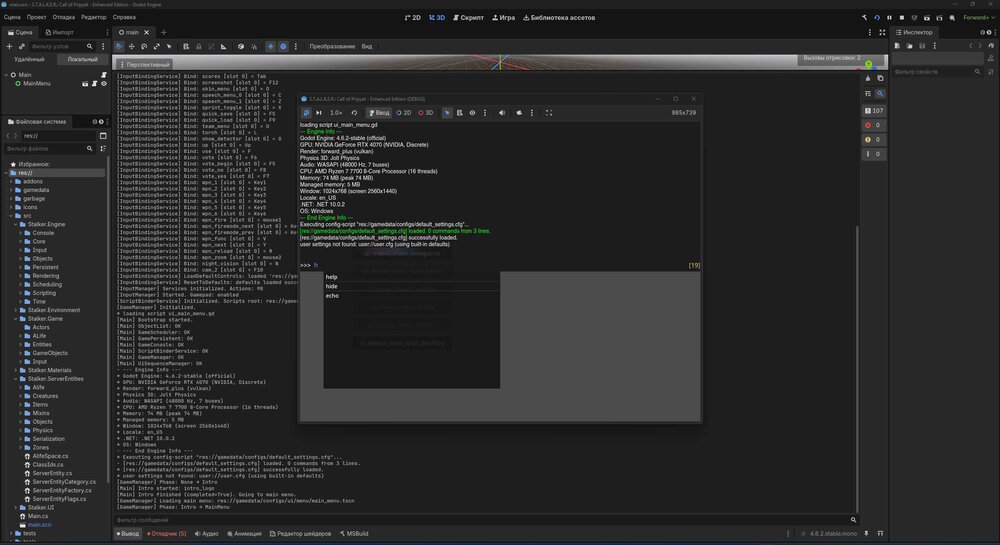Reload the running project icon

coord(877,18)
